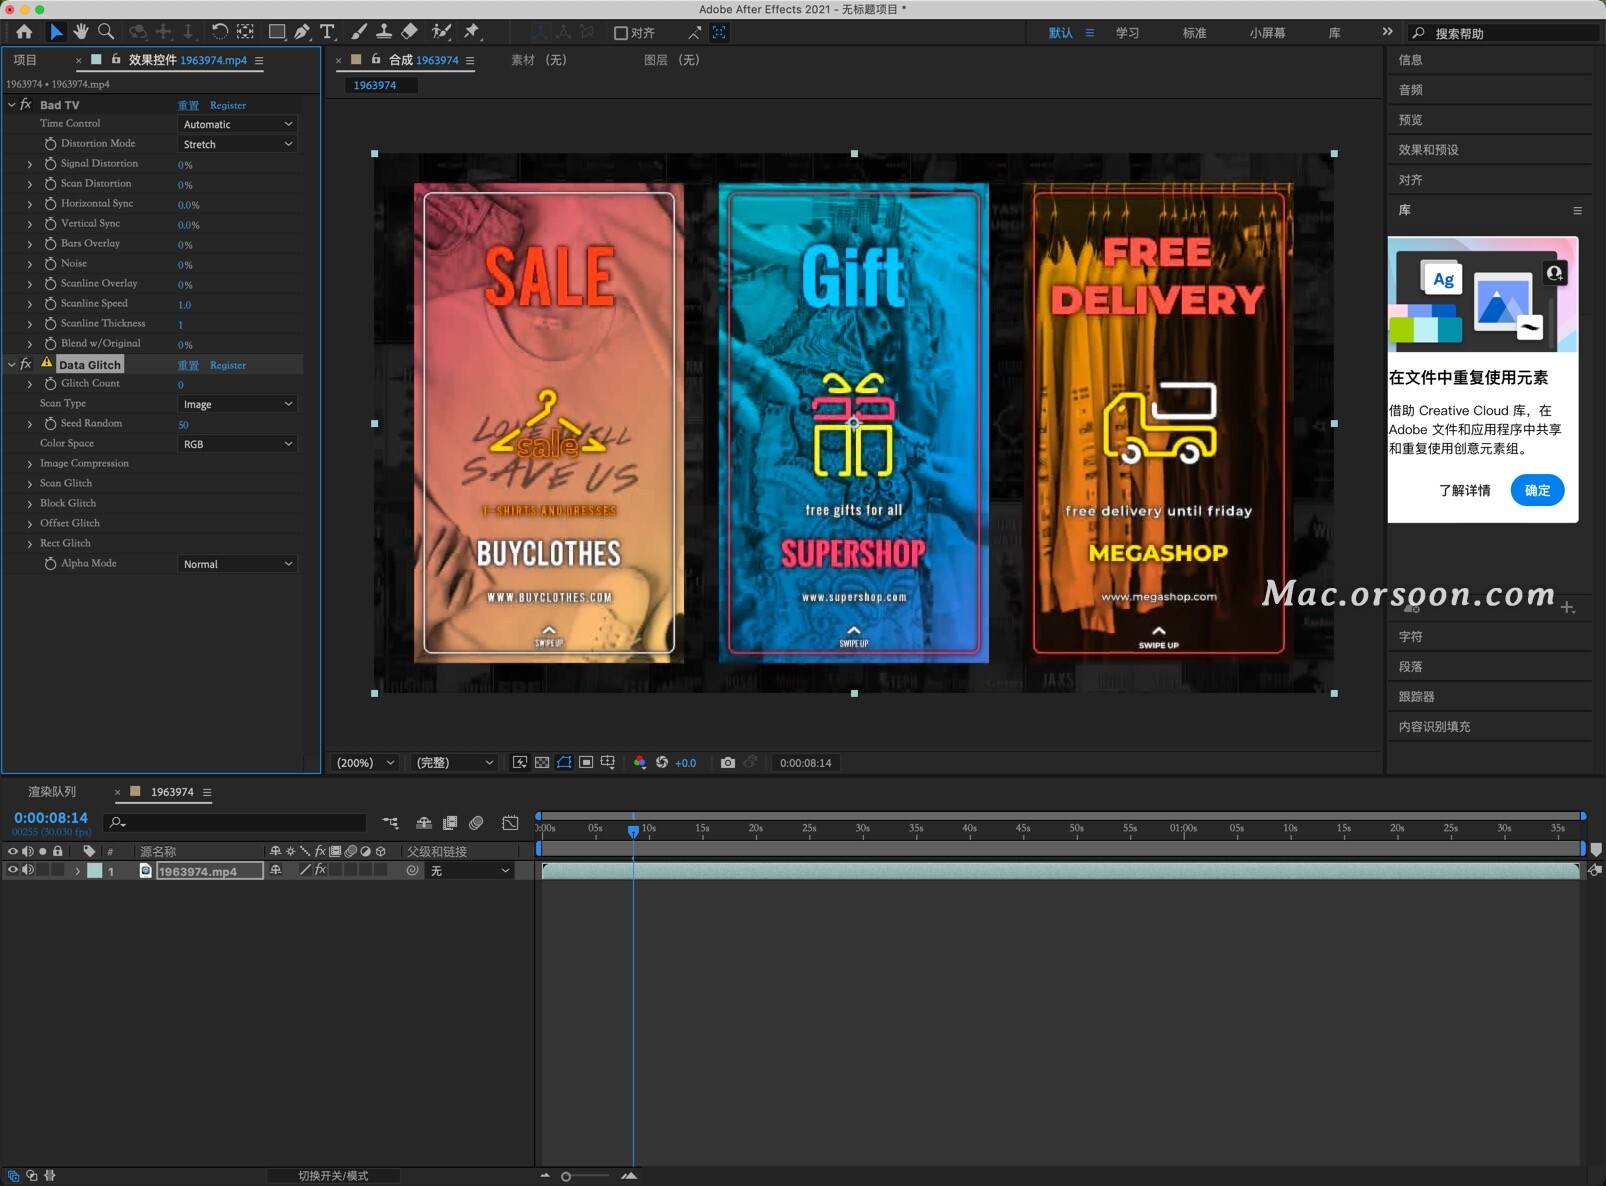Expand the Block Glitch property group
The width and height of the screenshot is (1606, 1186).
[30, 504]
